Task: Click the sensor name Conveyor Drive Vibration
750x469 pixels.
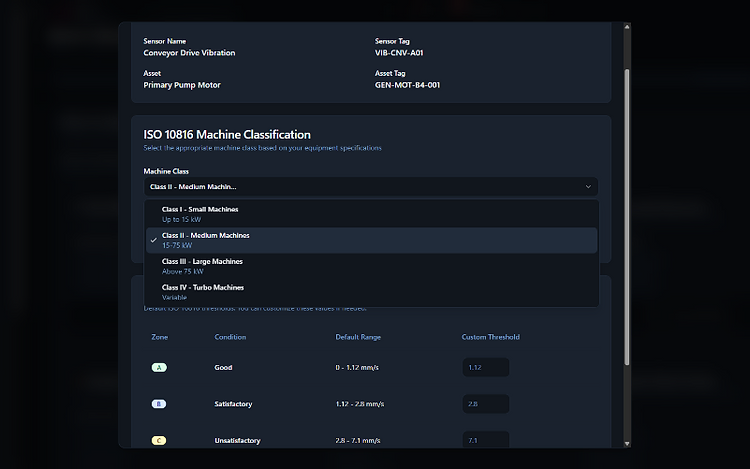Action: tap(189, 53)
